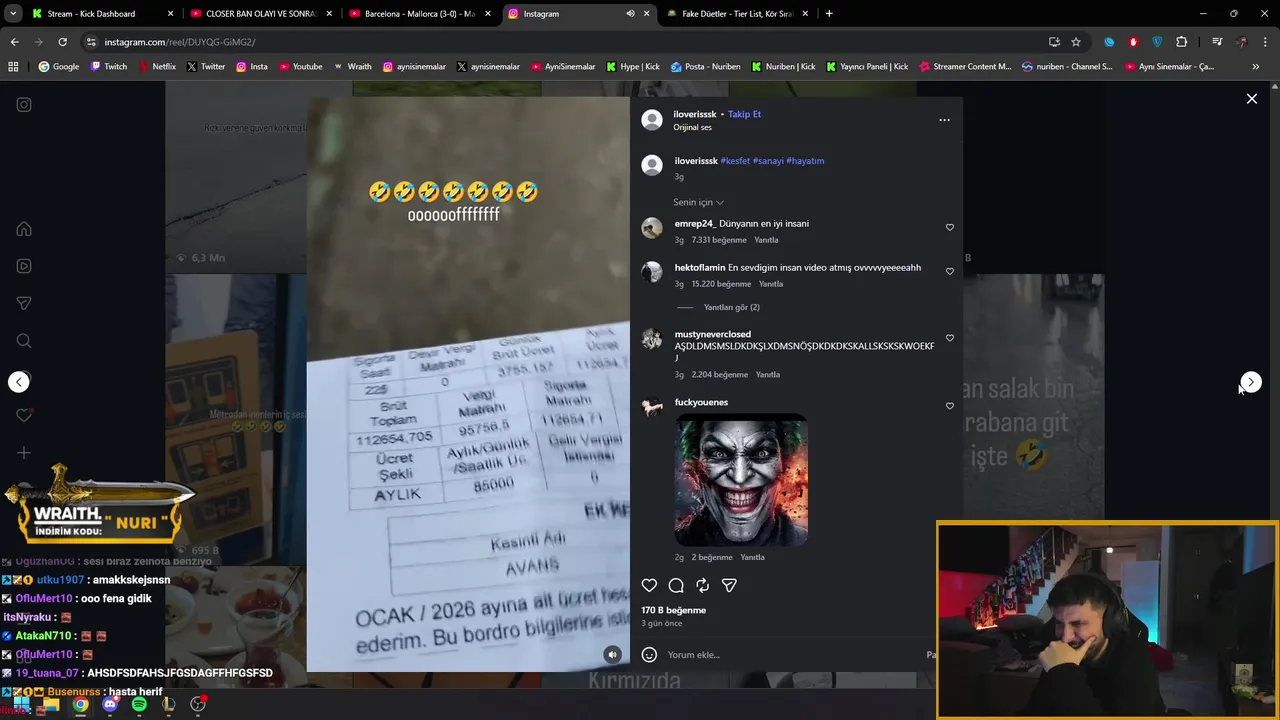This screenshot has width=1280, height=720.
Task: Go to the next reel arrow
Action: [x=1251, y=382]
